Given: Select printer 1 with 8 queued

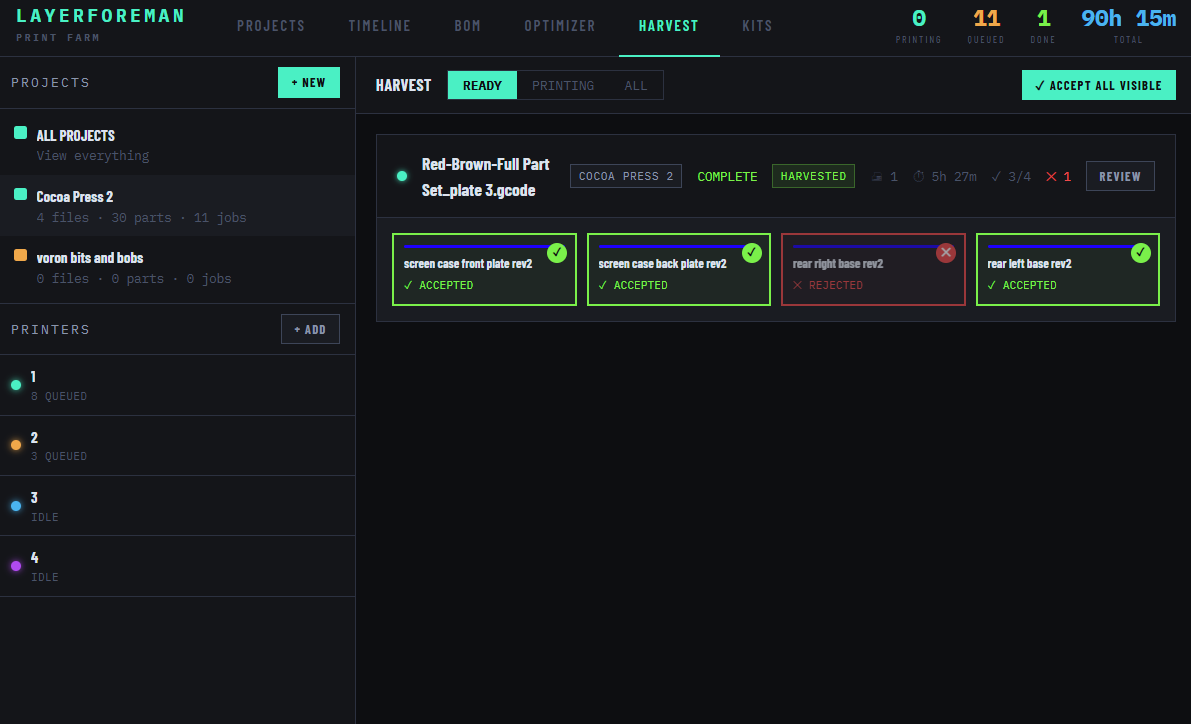Looking at the screenshot, I should (x=177, y=385).
